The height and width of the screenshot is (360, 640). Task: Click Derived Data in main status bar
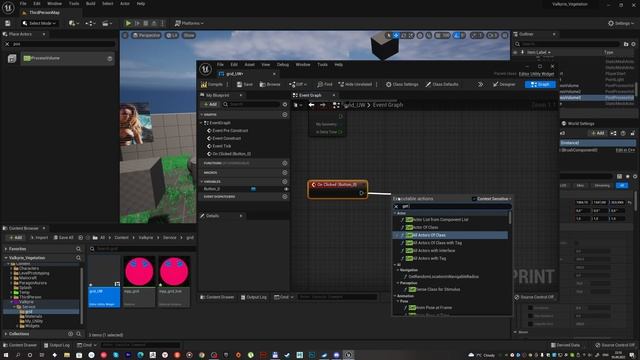point(565,345)
